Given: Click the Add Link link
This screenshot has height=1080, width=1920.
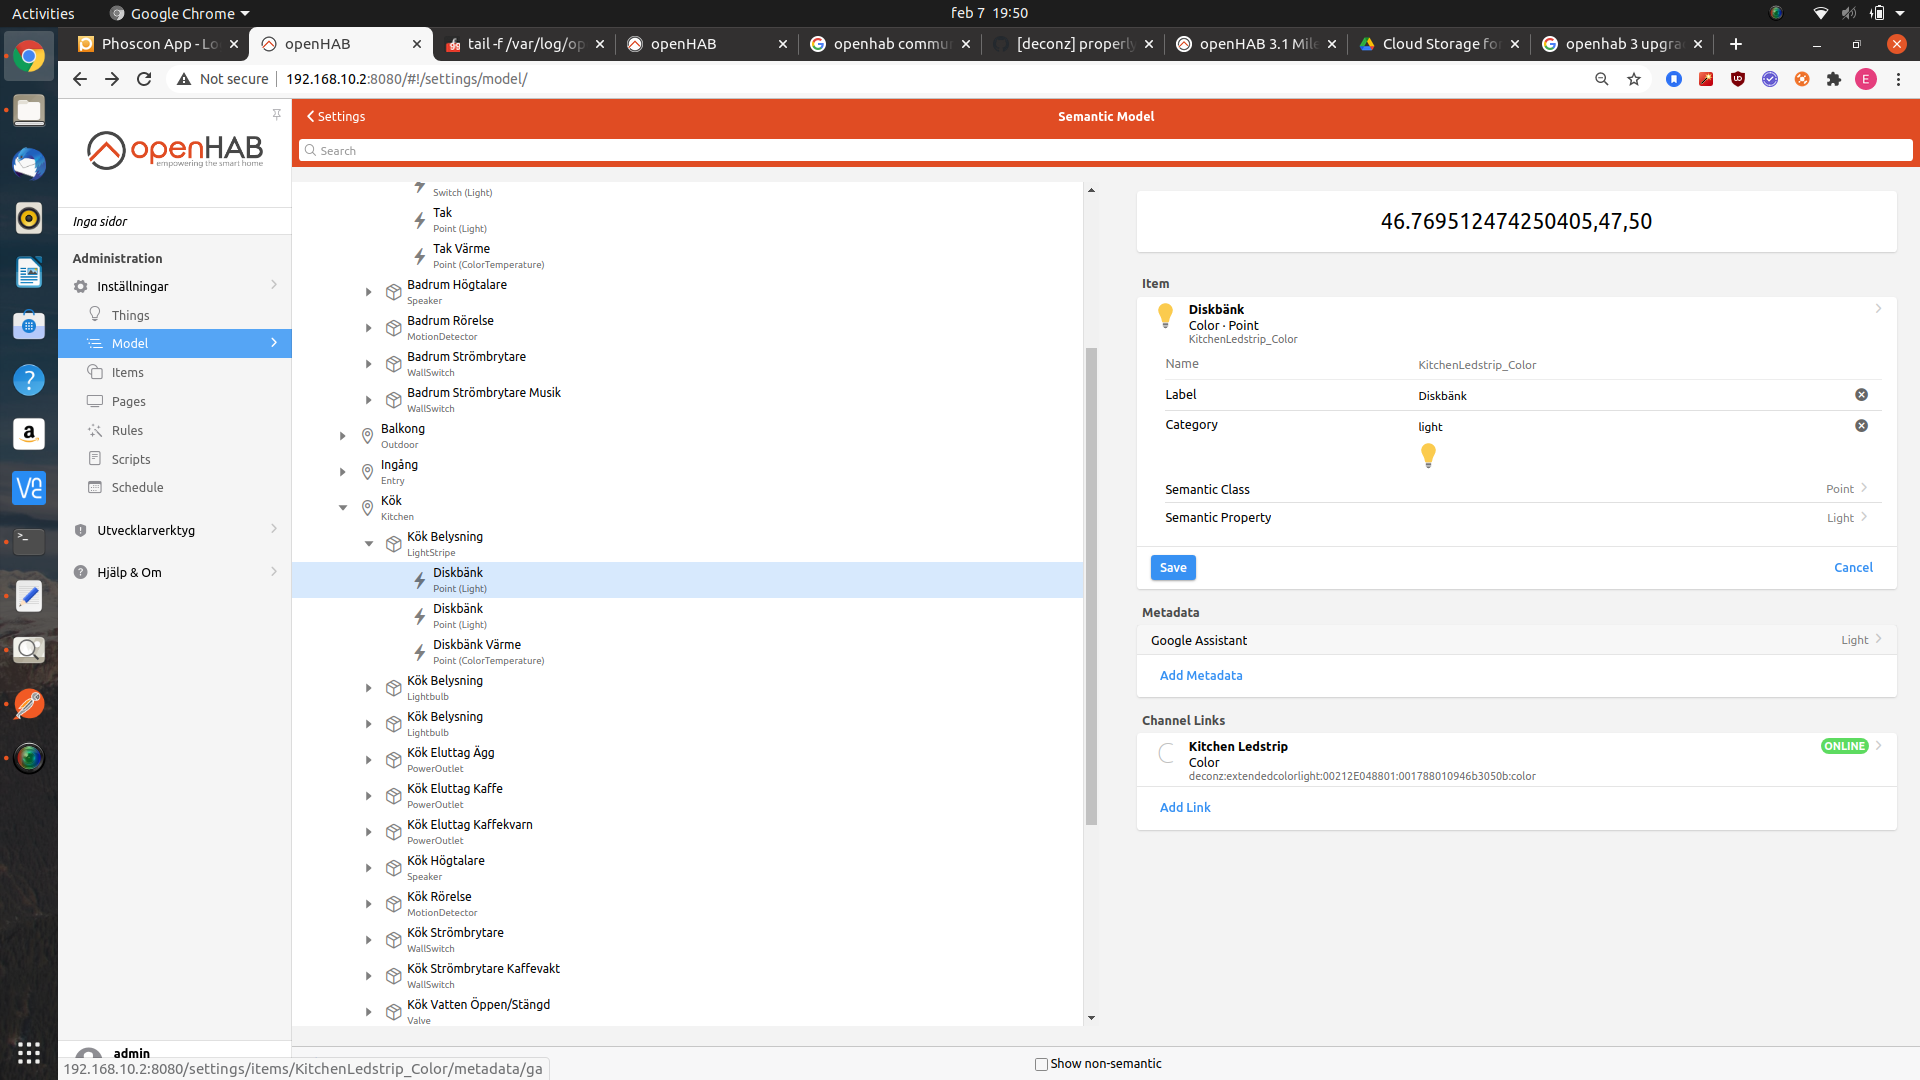Looking at the screenshot, I should point(1185,807).
